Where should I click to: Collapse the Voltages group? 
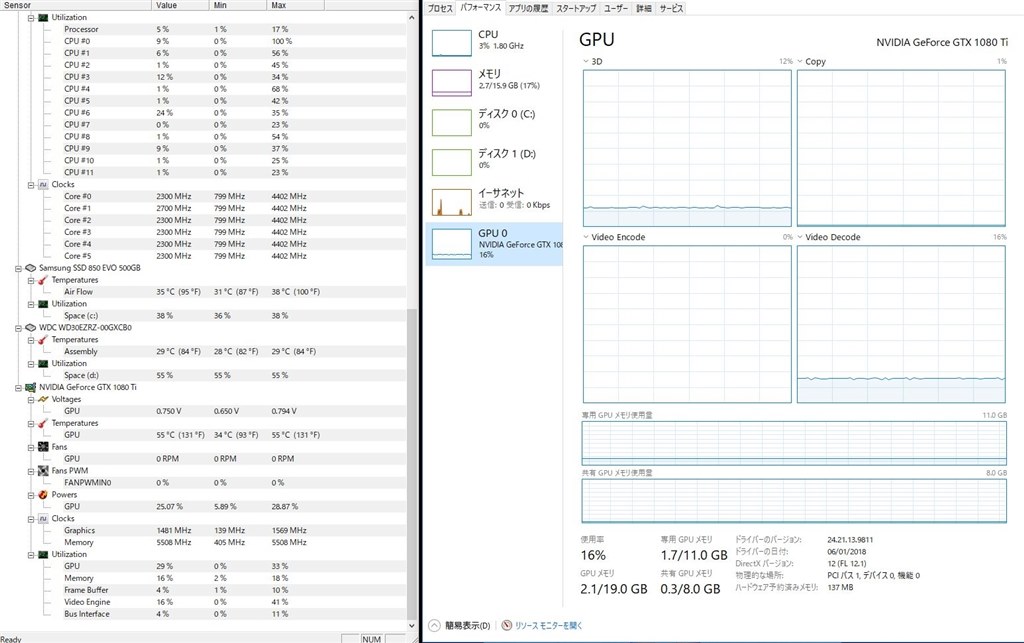click(31, 400)
